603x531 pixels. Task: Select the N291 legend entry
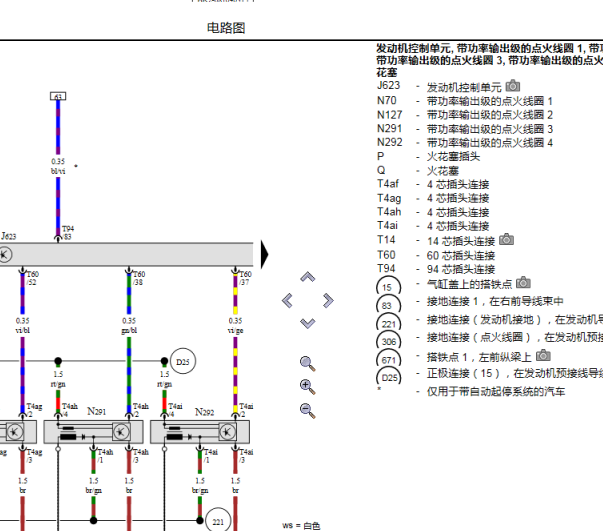click(x=465, y=129)
